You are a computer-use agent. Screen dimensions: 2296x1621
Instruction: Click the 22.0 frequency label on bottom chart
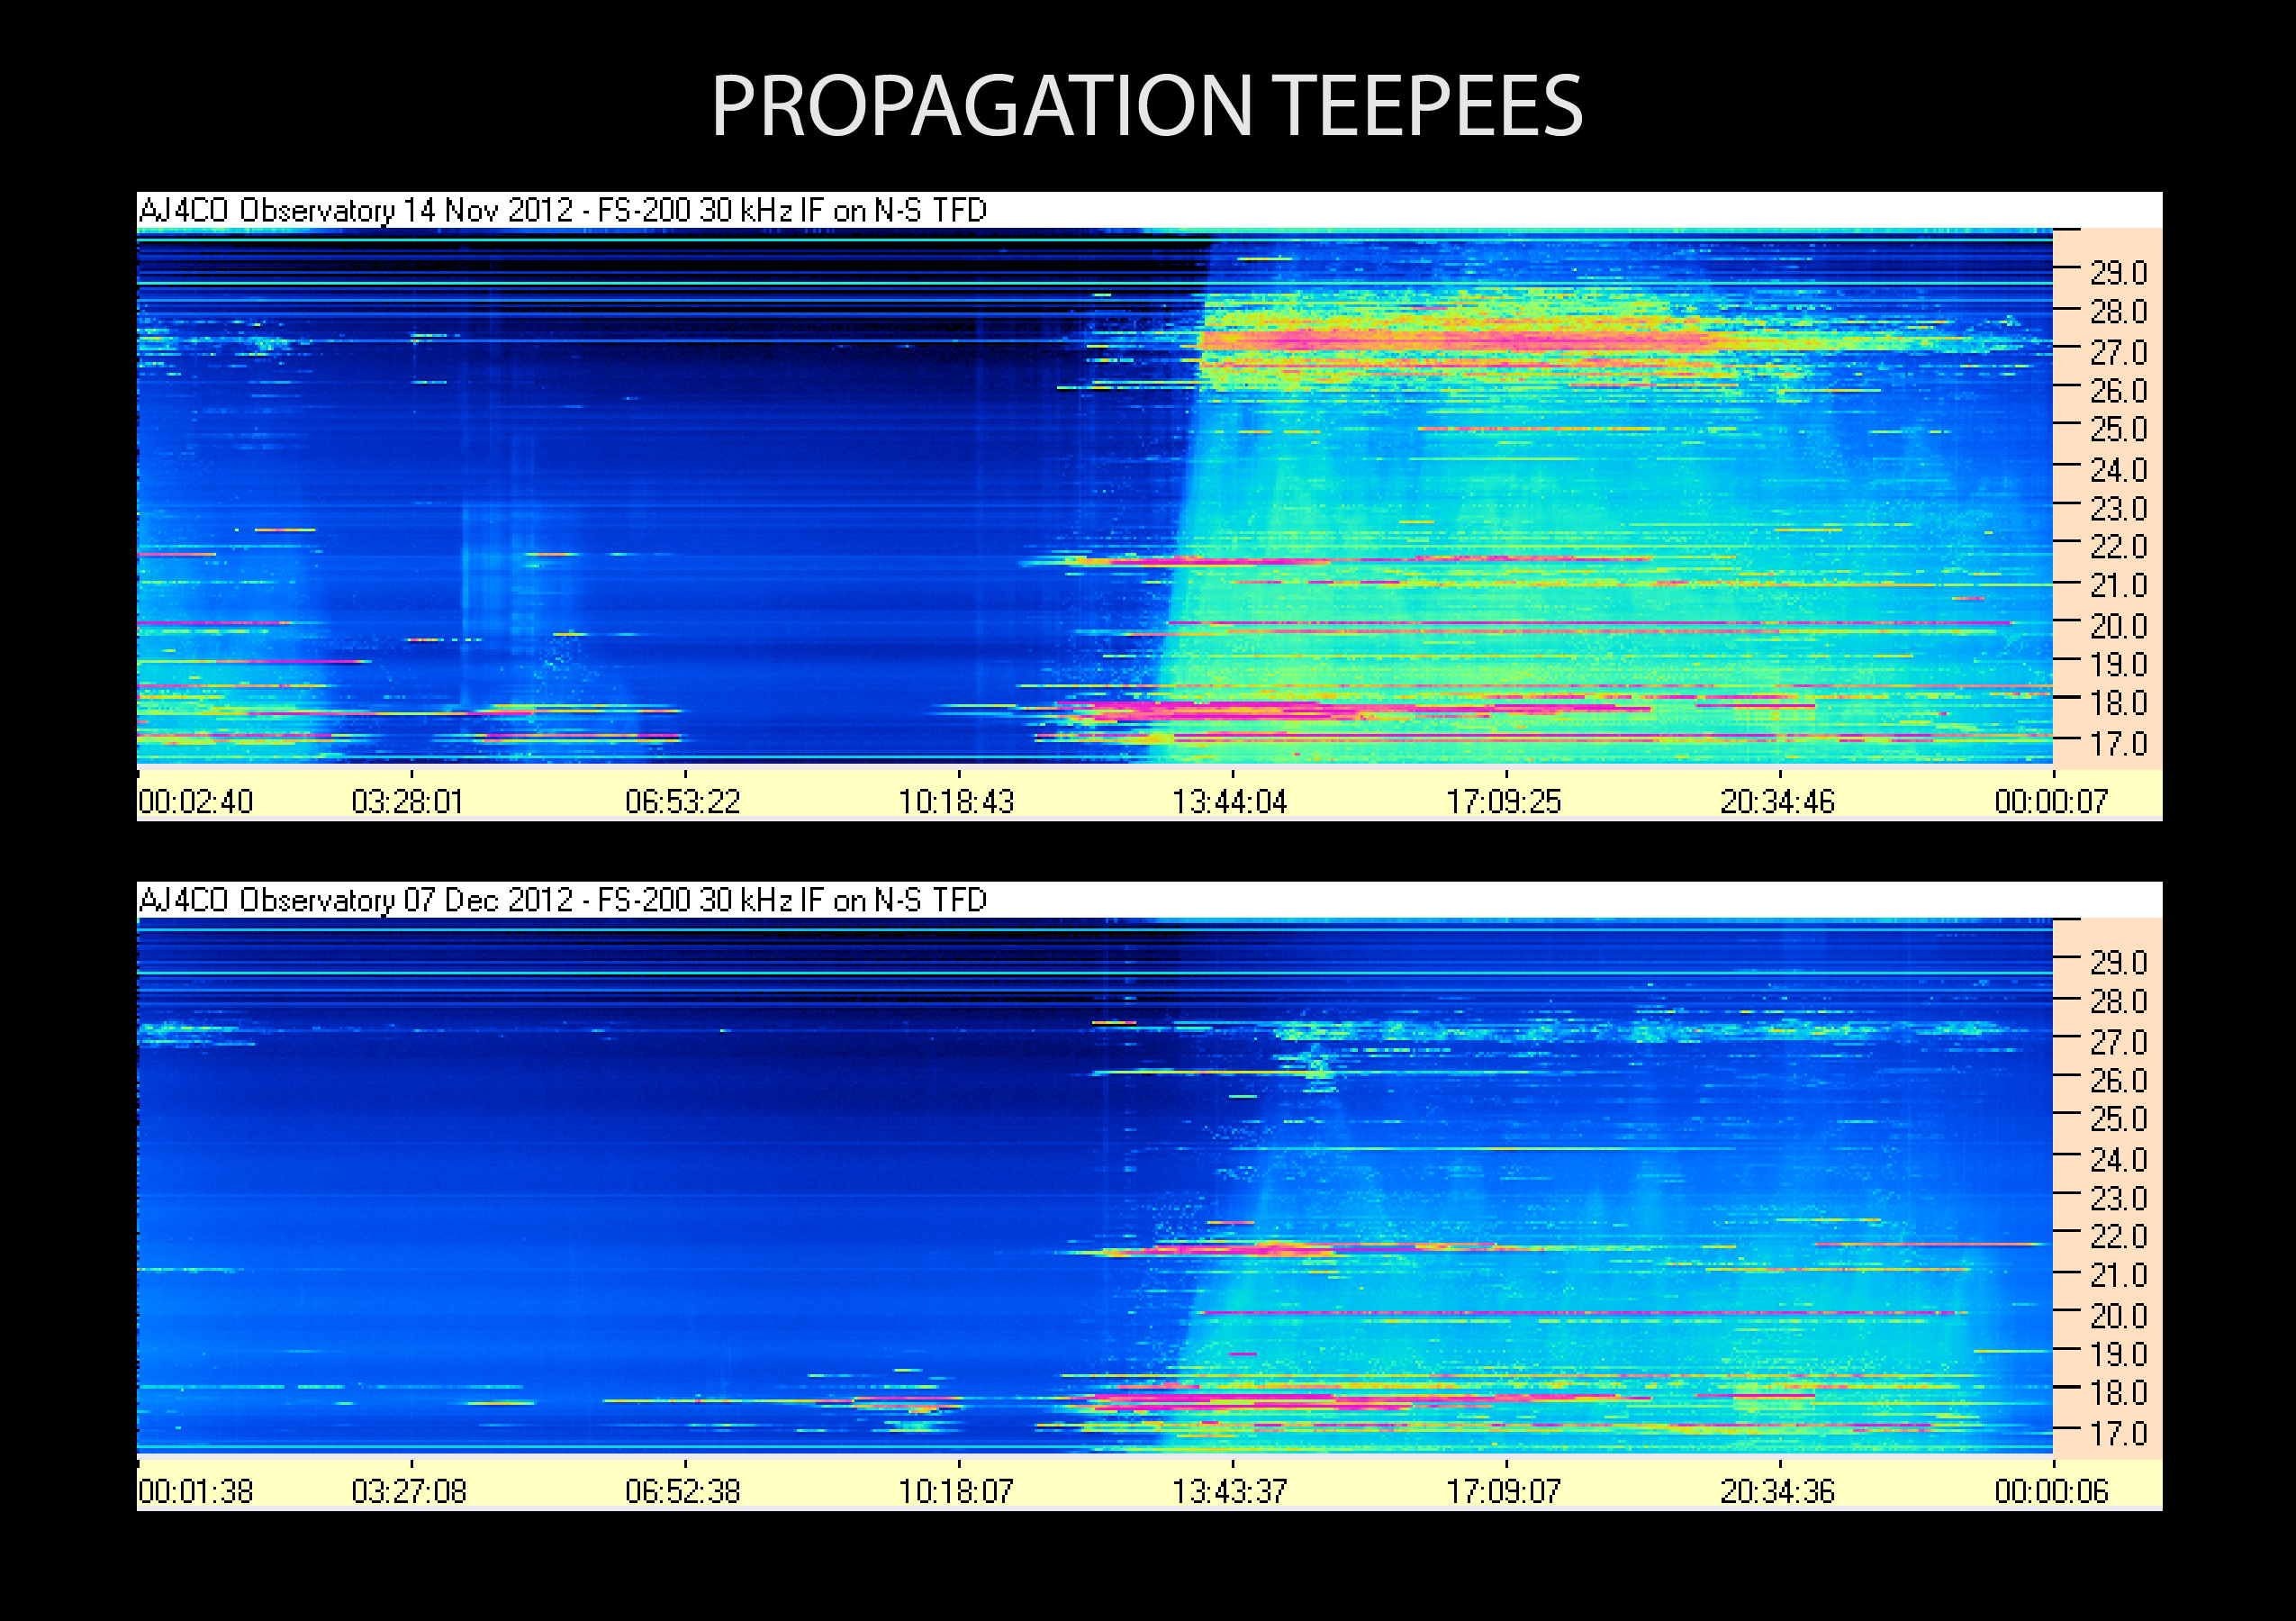pos(2118,1237)
